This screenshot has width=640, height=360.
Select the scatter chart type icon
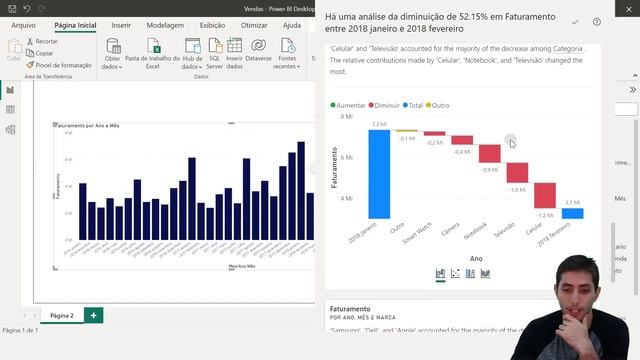pos(456,273)
